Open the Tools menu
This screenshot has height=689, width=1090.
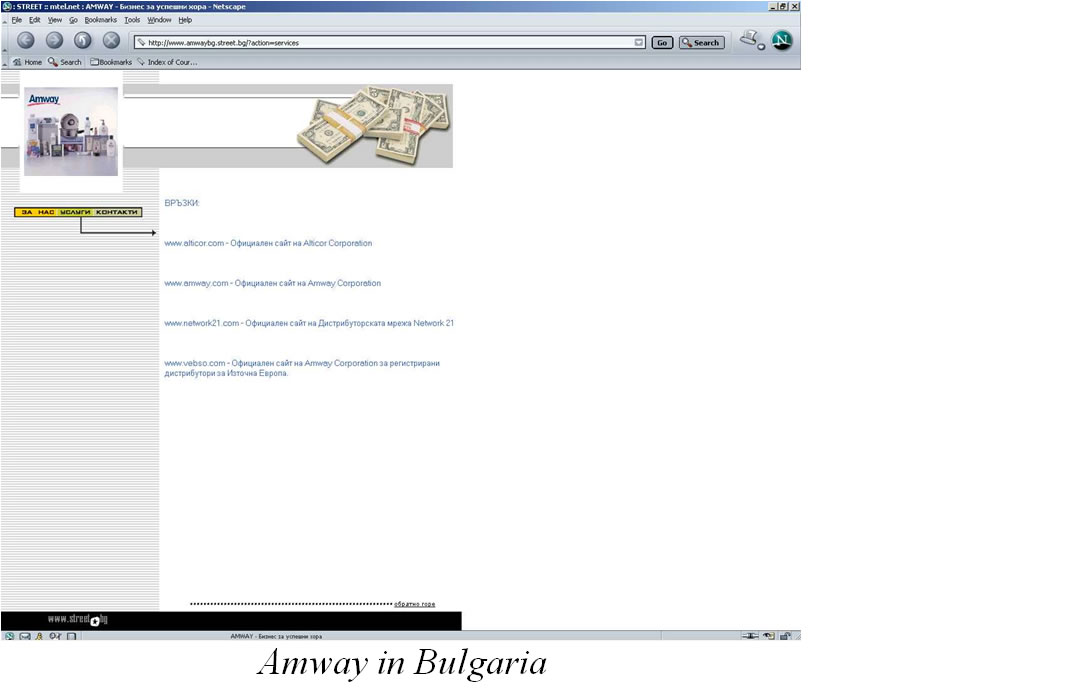132,20
